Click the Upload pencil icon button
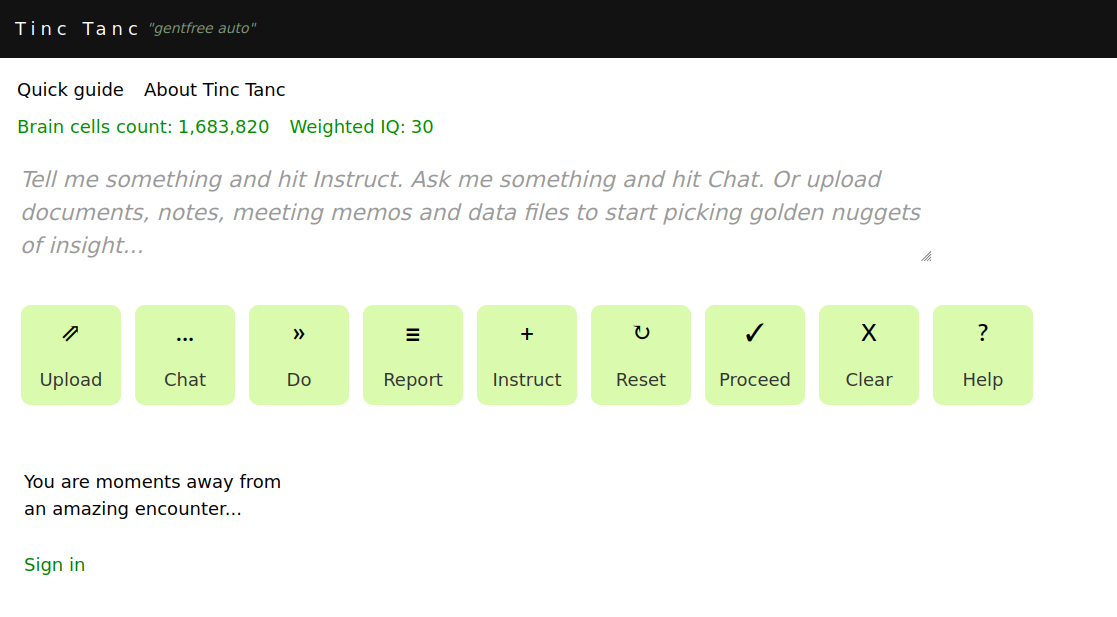1117x617 pixels. 71,355
